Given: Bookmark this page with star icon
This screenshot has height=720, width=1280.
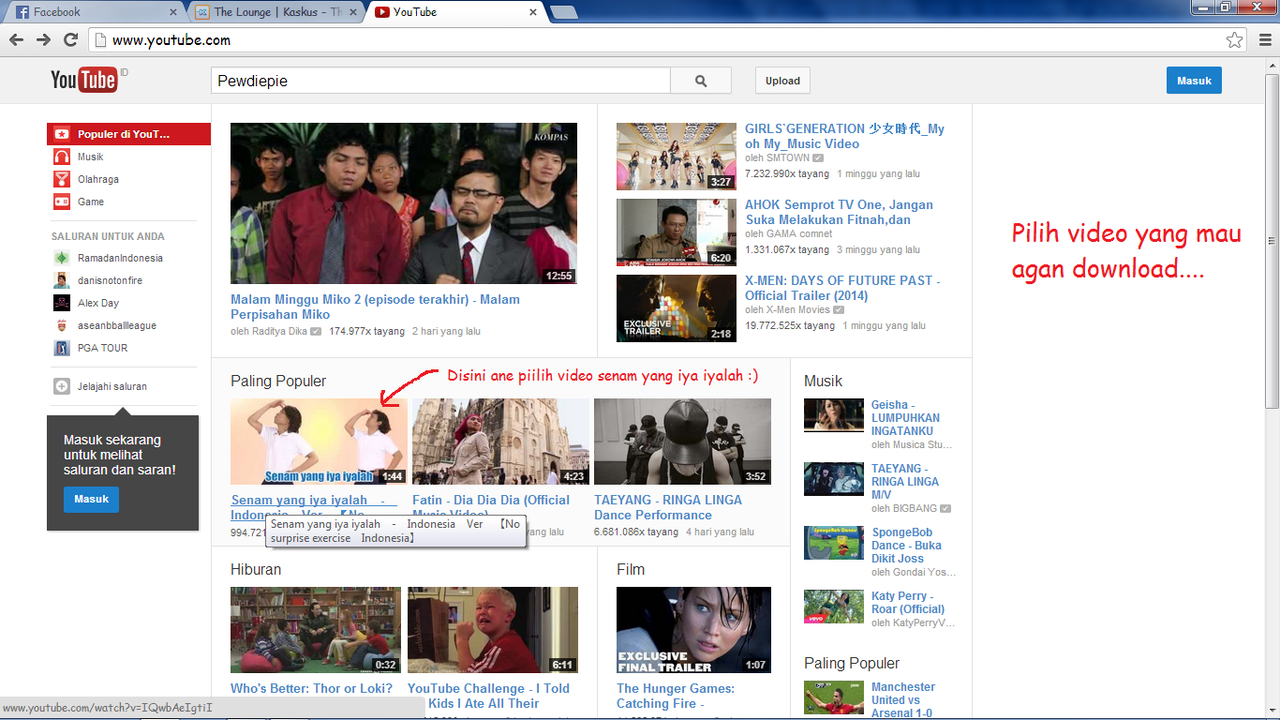Looking at the screenshot, I should [1235, 40].
